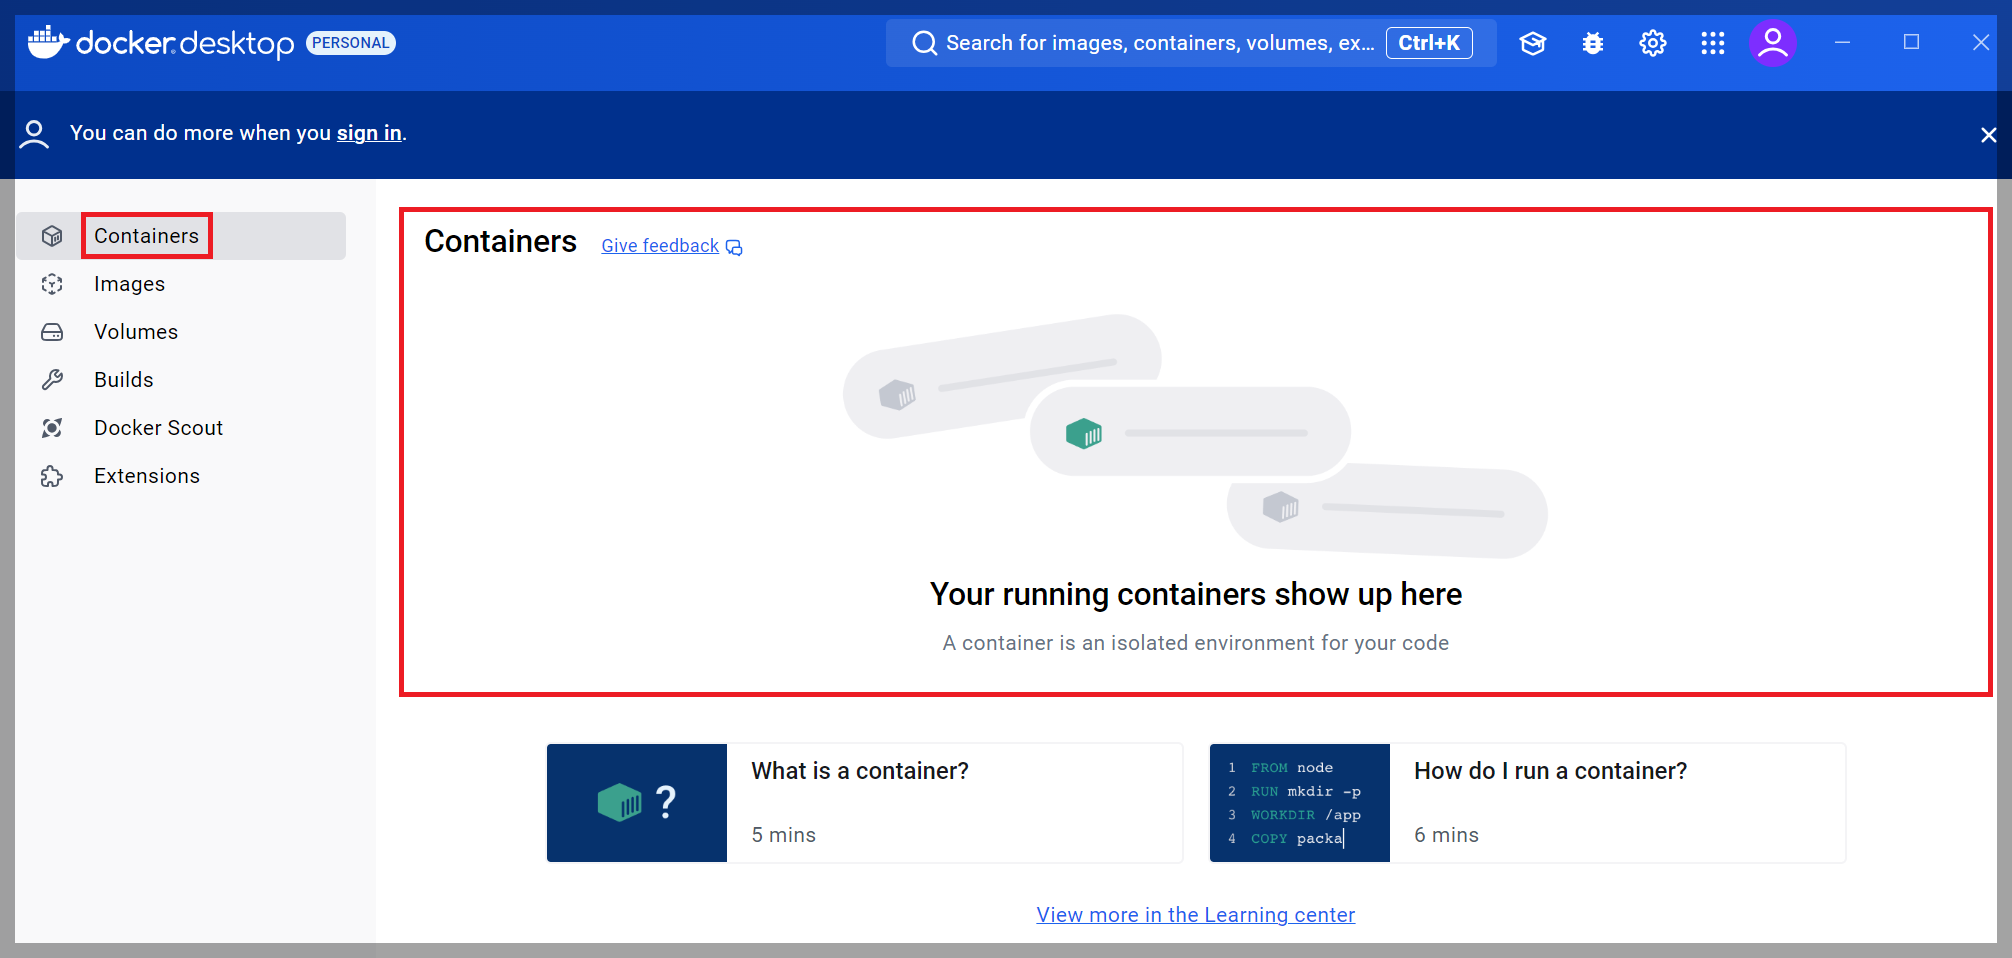The width and height of the screenshot is (2012, 958).
Task: Click the container question mark thumbnail
Action: 637,803
